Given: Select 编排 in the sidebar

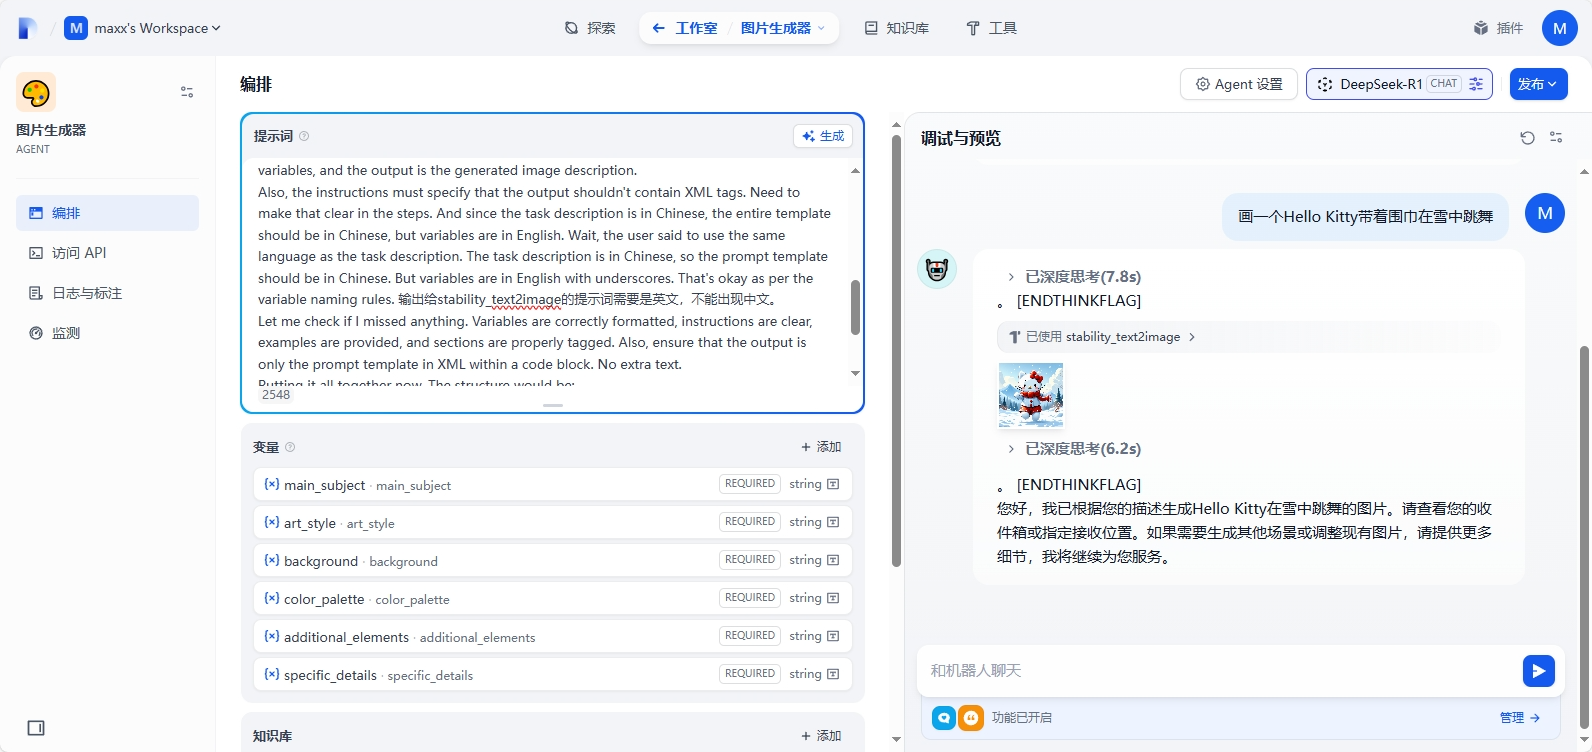Looking at the screenshot, I should click(x=107, y=213).
